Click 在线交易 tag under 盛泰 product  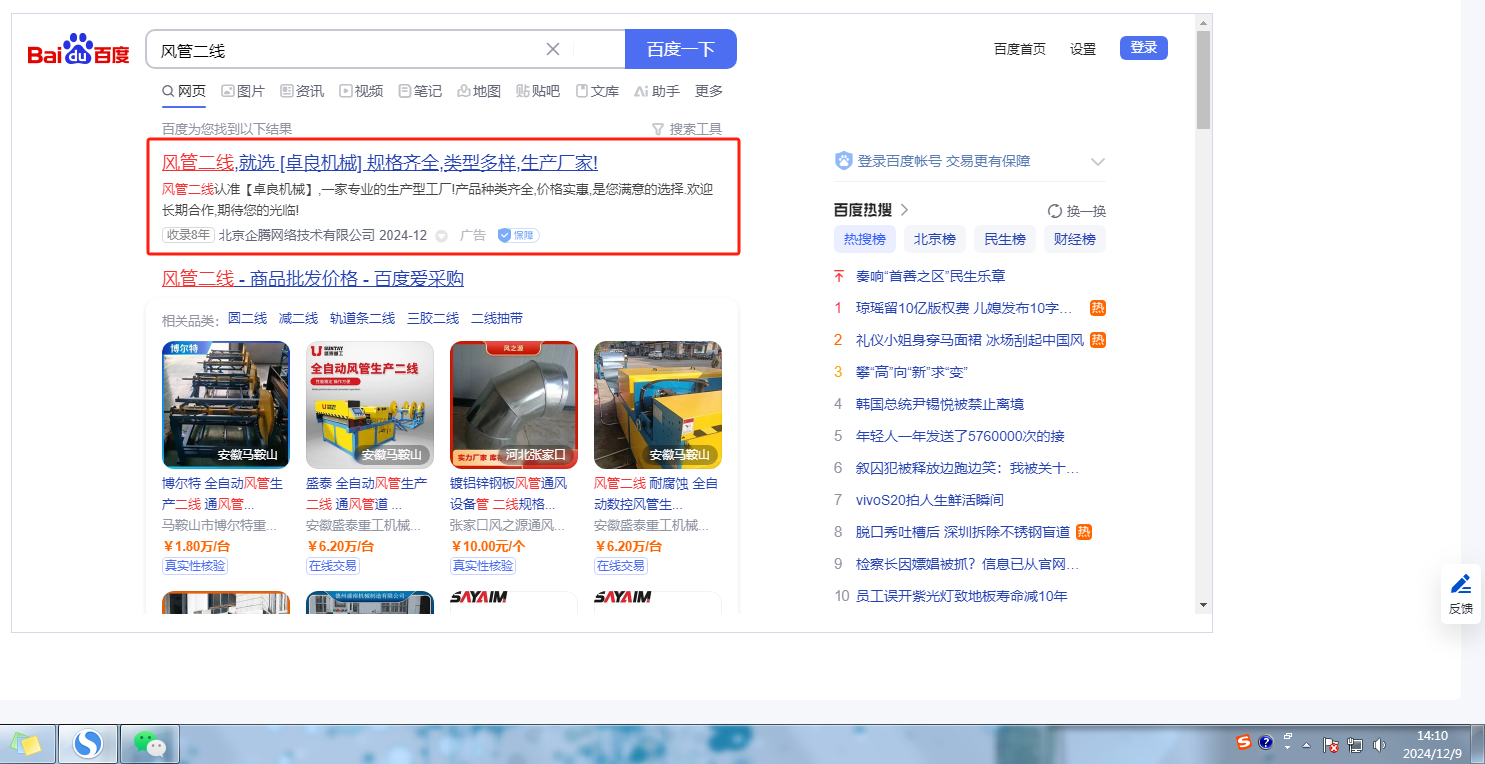click(333, 566)
